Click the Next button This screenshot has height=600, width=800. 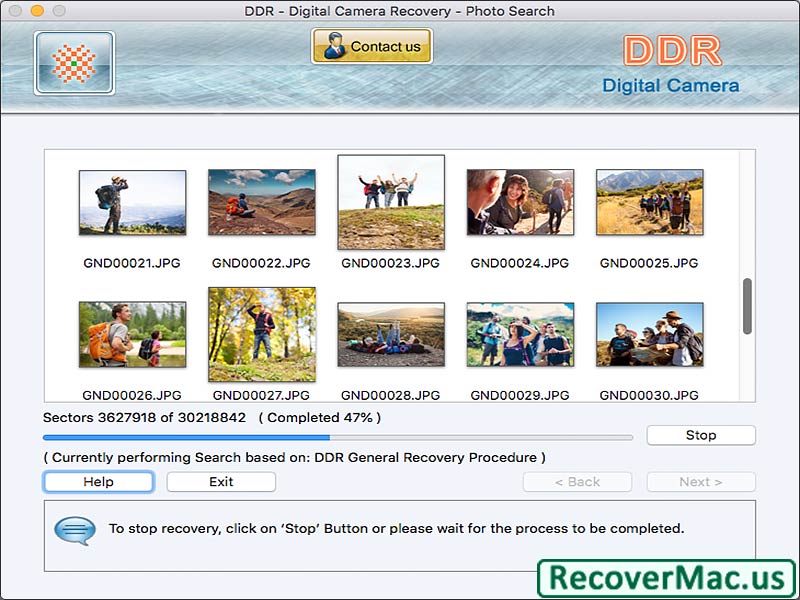tap(701, 481)
